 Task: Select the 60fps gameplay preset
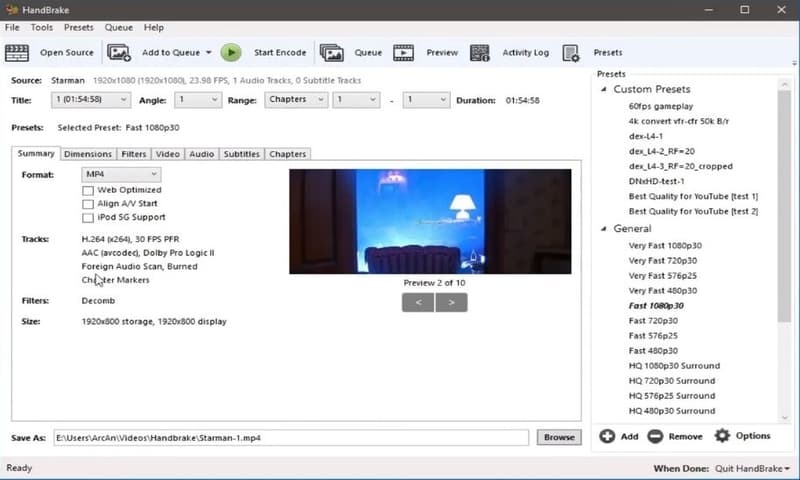click(661, 106)
